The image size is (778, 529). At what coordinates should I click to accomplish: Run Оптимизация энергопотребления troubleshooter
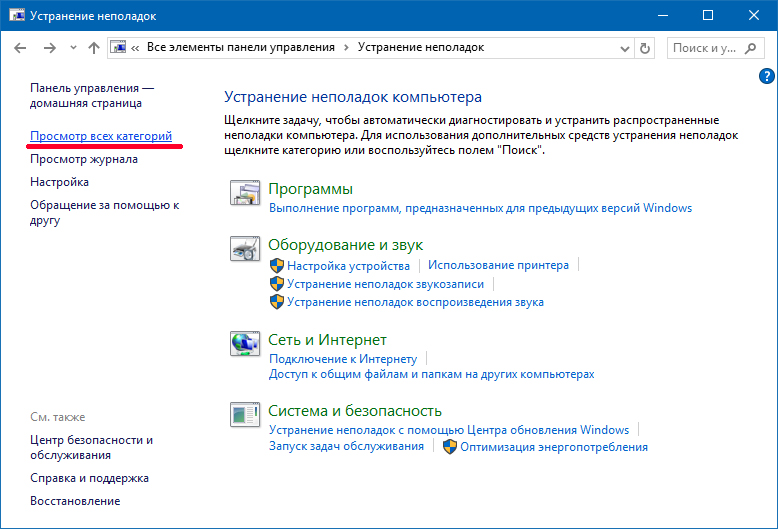554,447
